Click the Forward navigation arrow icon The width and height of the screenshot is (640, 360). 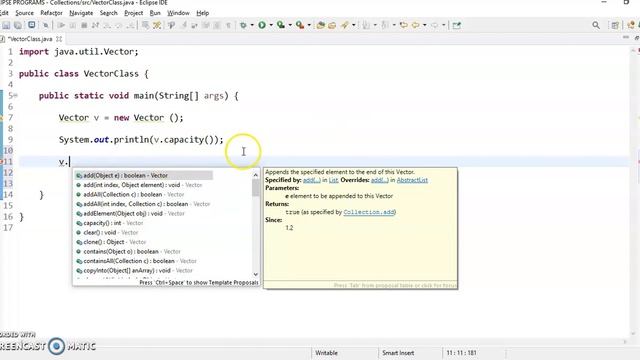point(435,25)
